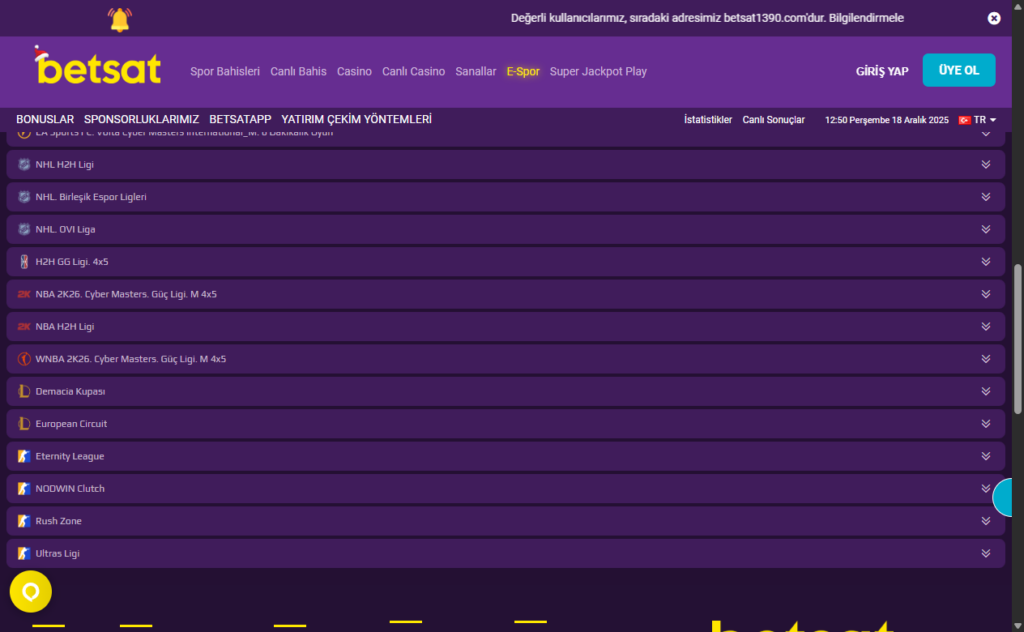The width and height of the screenshot is (1024, 632).
Task: Click the yellow notification bell icon
Action: pyautogui.click(x=119, y=19)
